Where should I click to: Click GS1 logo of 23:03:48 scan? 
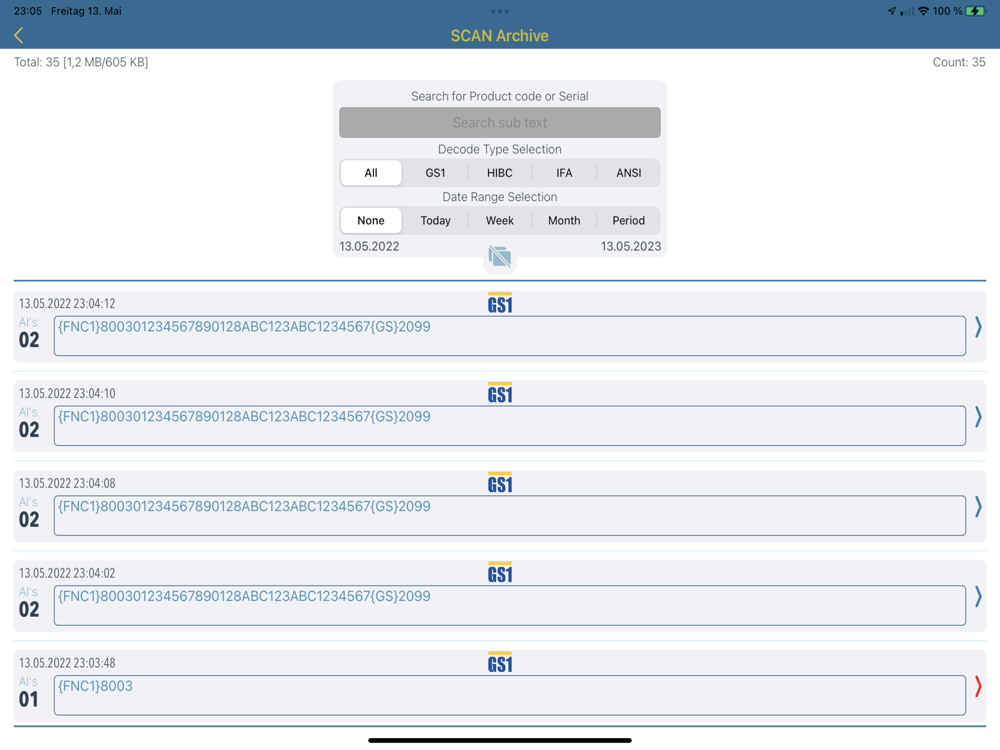[x=500, y=663]
